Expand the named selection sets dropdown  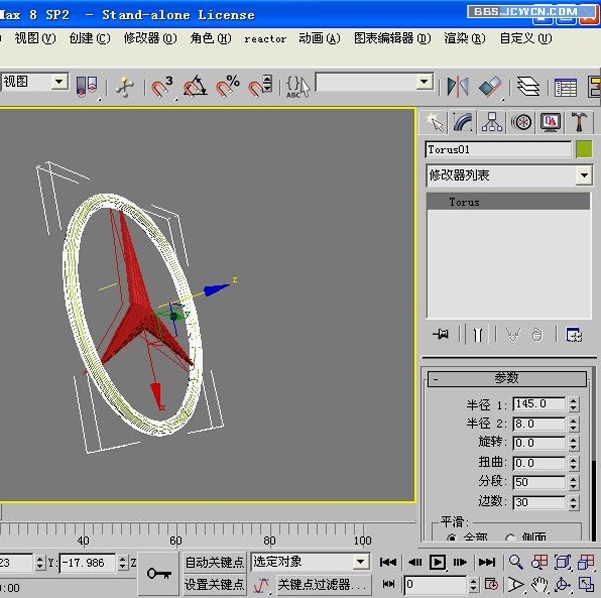pos(424,82)
